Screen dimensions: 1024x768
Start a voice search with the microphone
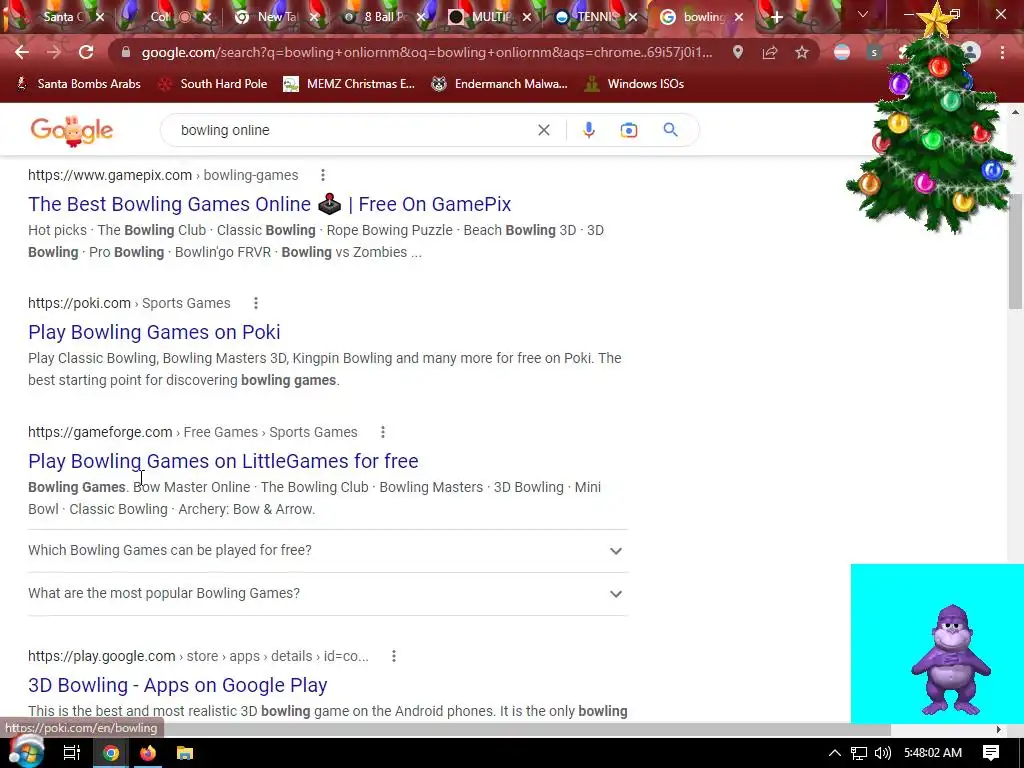588,130
